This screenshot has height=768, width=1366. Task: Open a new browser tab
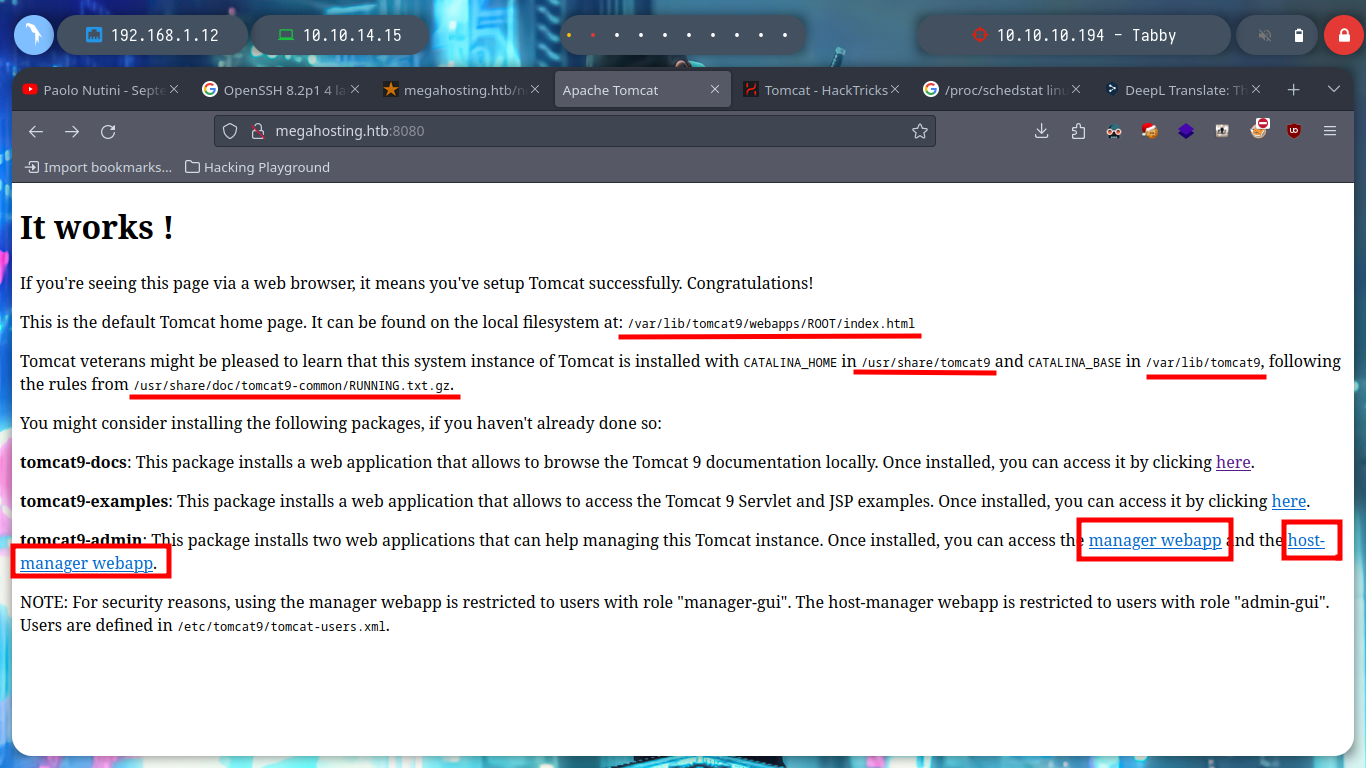tap(1293, 90)
